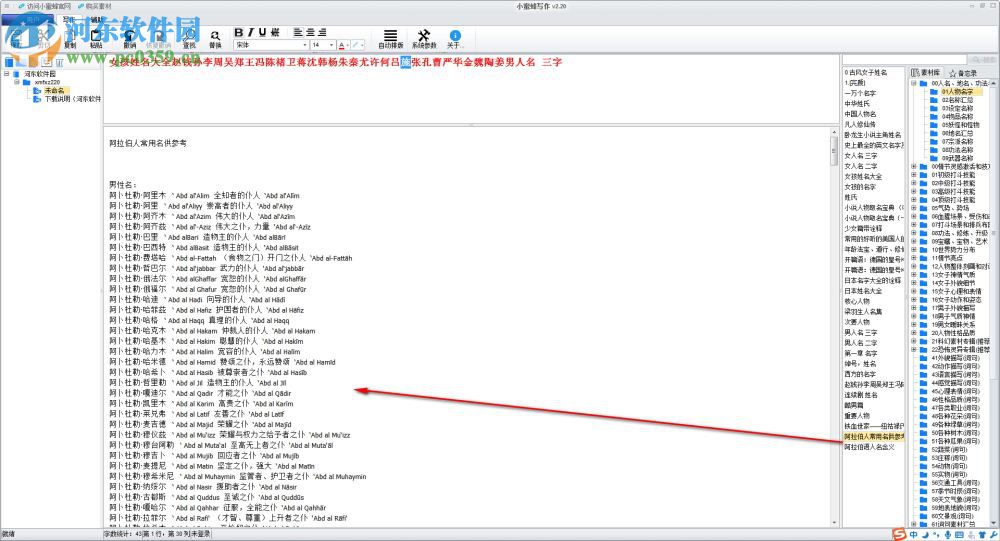Open the 替换 replace tool
The image size is (1000, 541).
pos(216,38)
